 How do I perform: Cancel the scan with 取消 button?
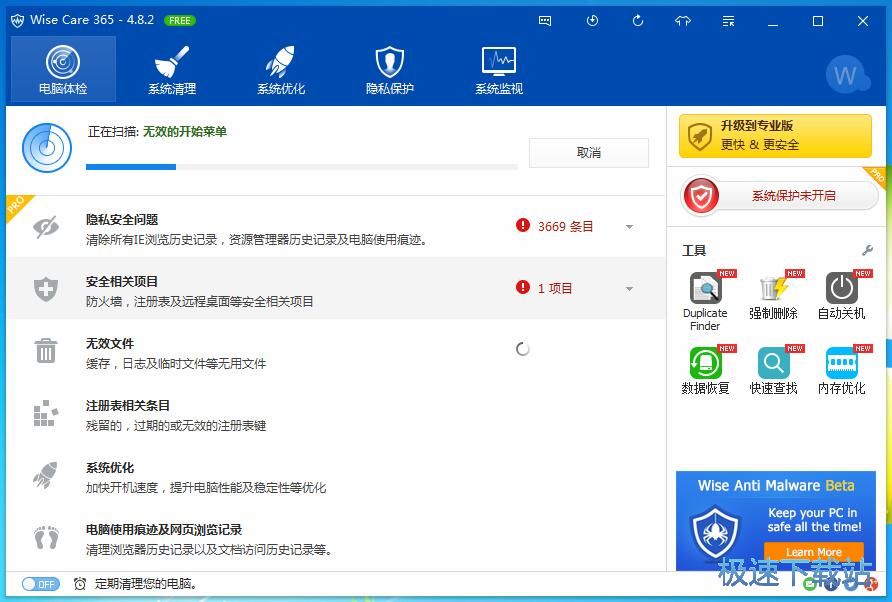pos(589,152)
